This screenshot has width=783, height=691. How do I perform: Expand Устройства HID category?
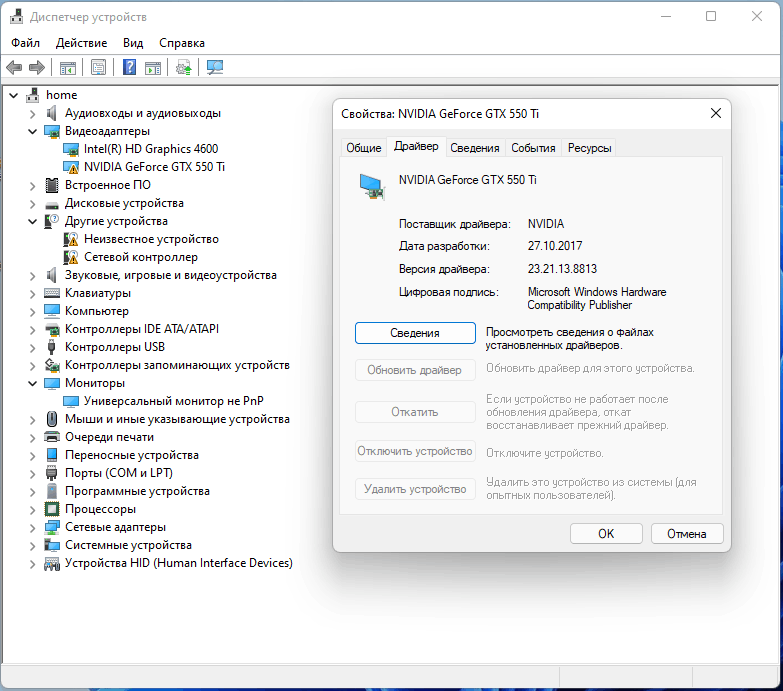32,563
